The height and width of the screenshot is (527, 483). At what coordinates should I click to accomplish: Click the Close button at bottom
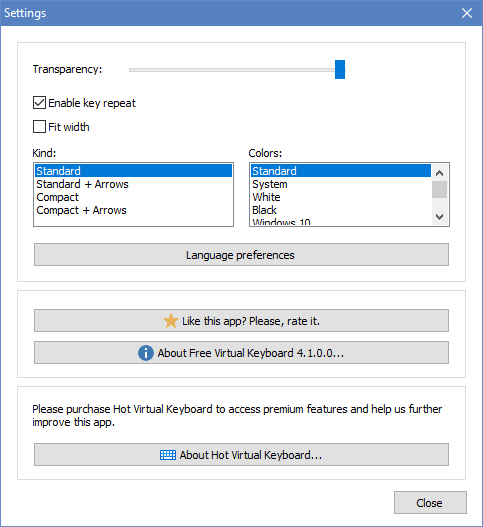[x=430, y=502]
